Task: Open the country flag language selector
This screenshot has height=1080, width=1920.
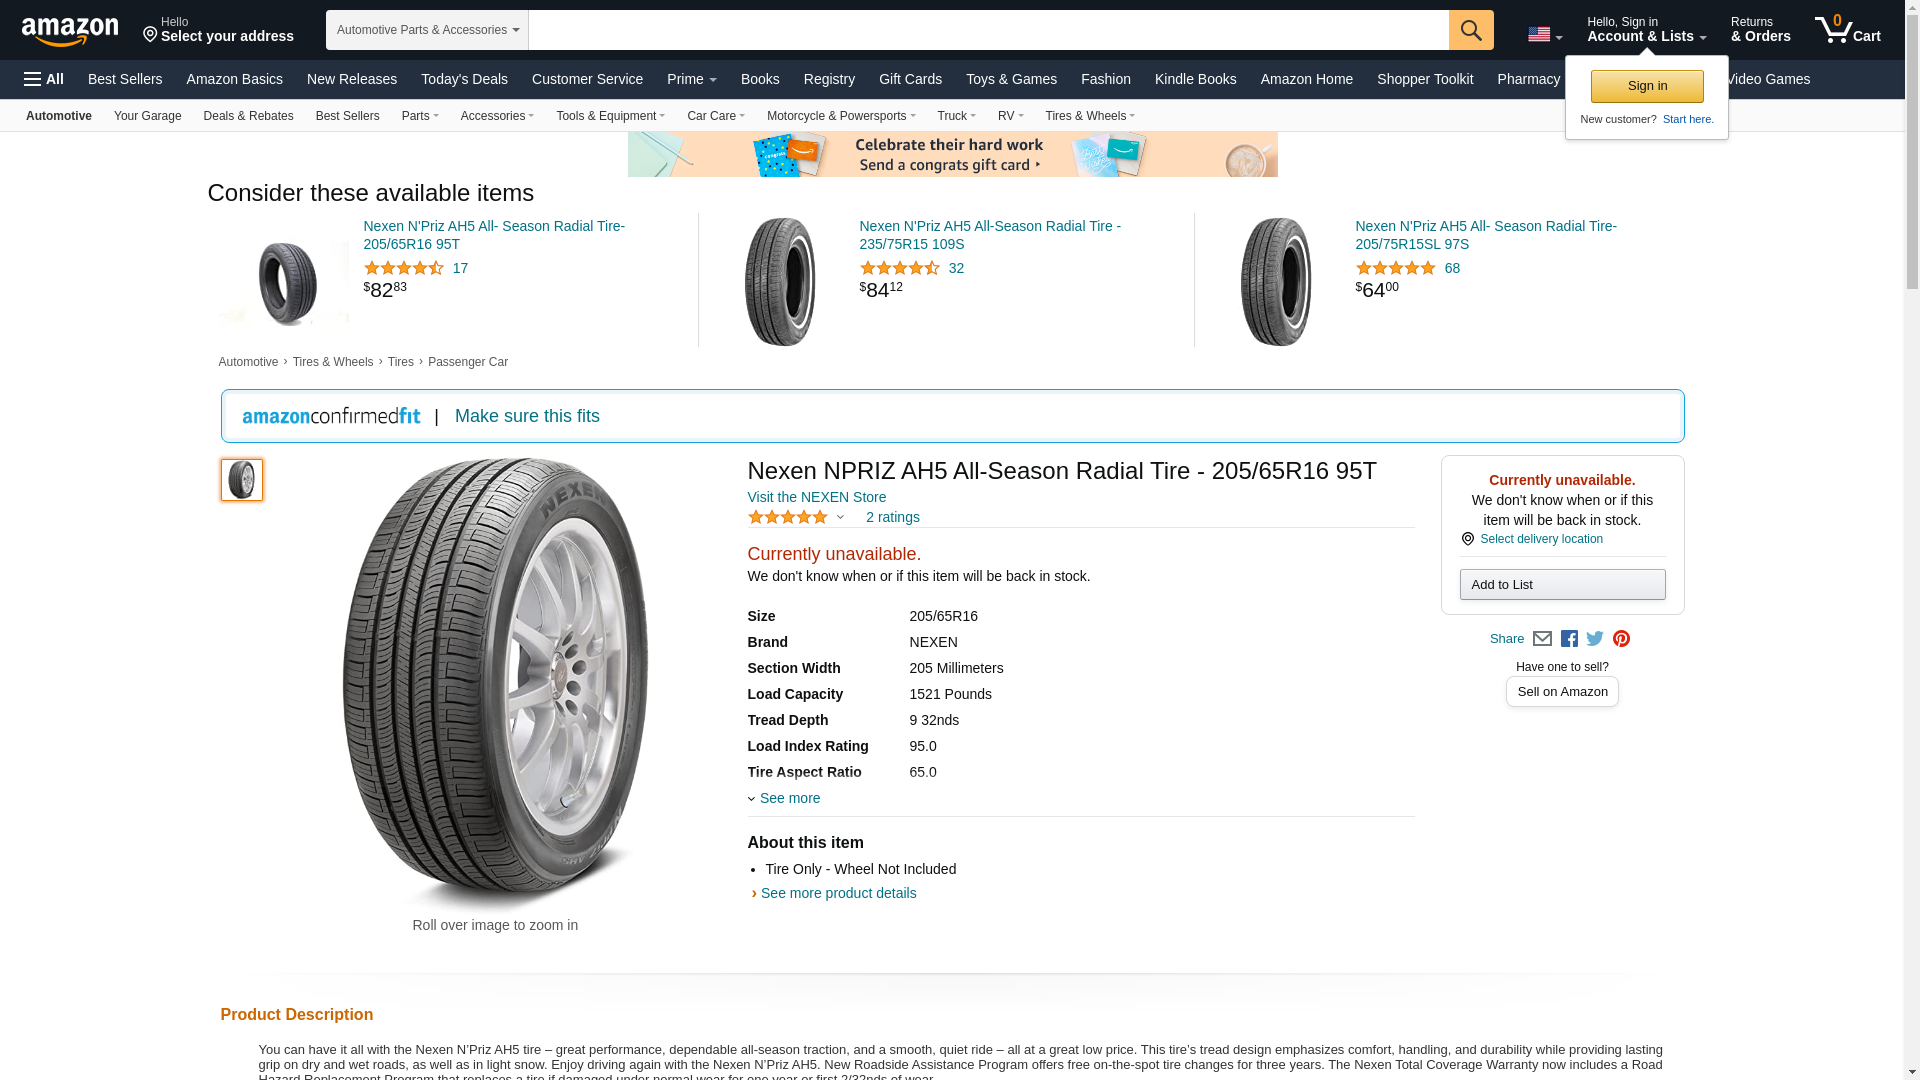Action: click(x=1544, y=35)
